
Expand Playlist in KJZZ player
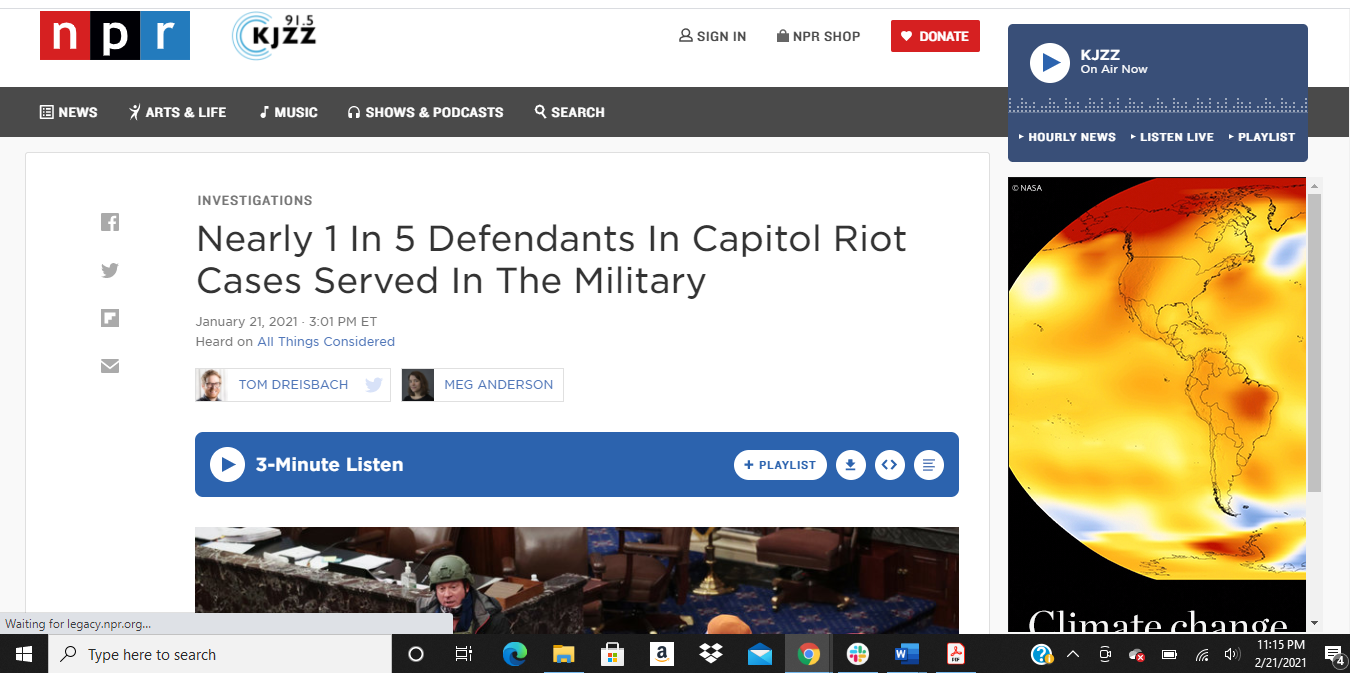tap(1262, 137)
